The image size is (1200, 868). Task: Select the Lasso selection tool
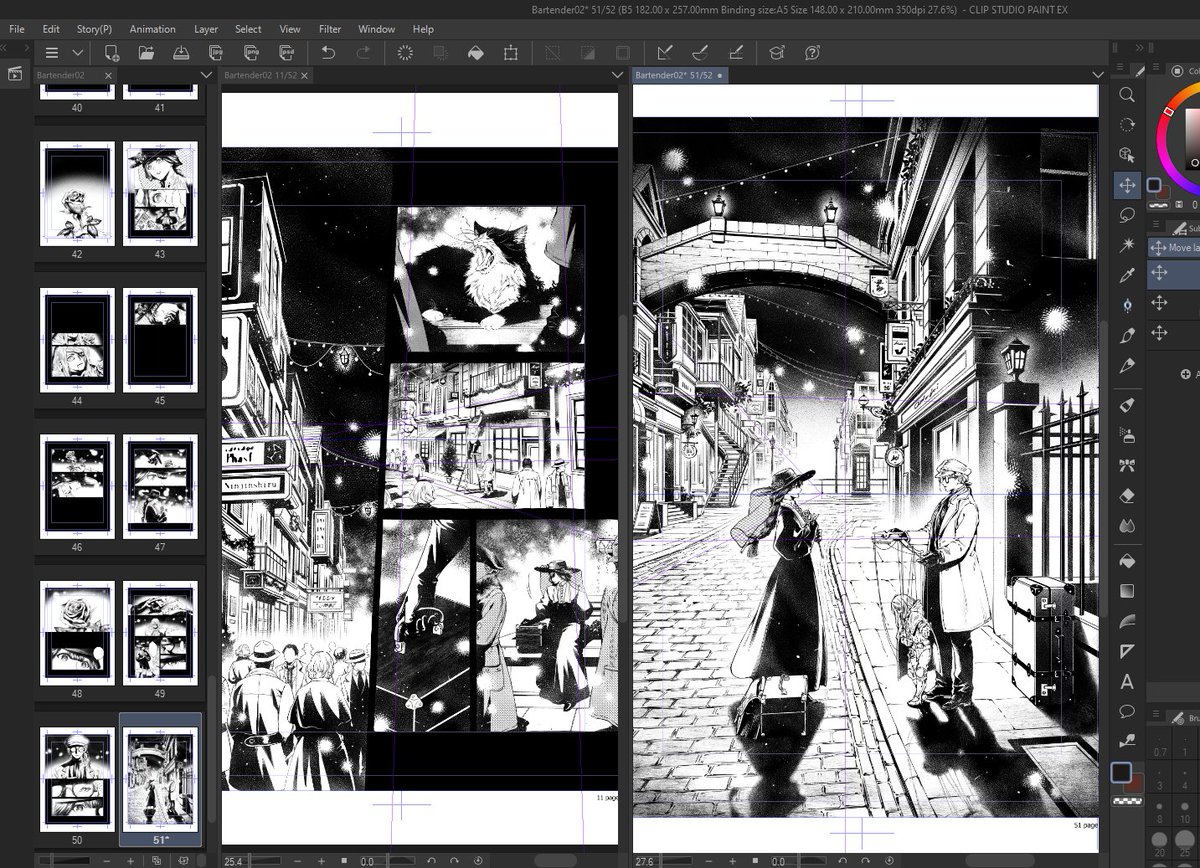point(1127,214)
